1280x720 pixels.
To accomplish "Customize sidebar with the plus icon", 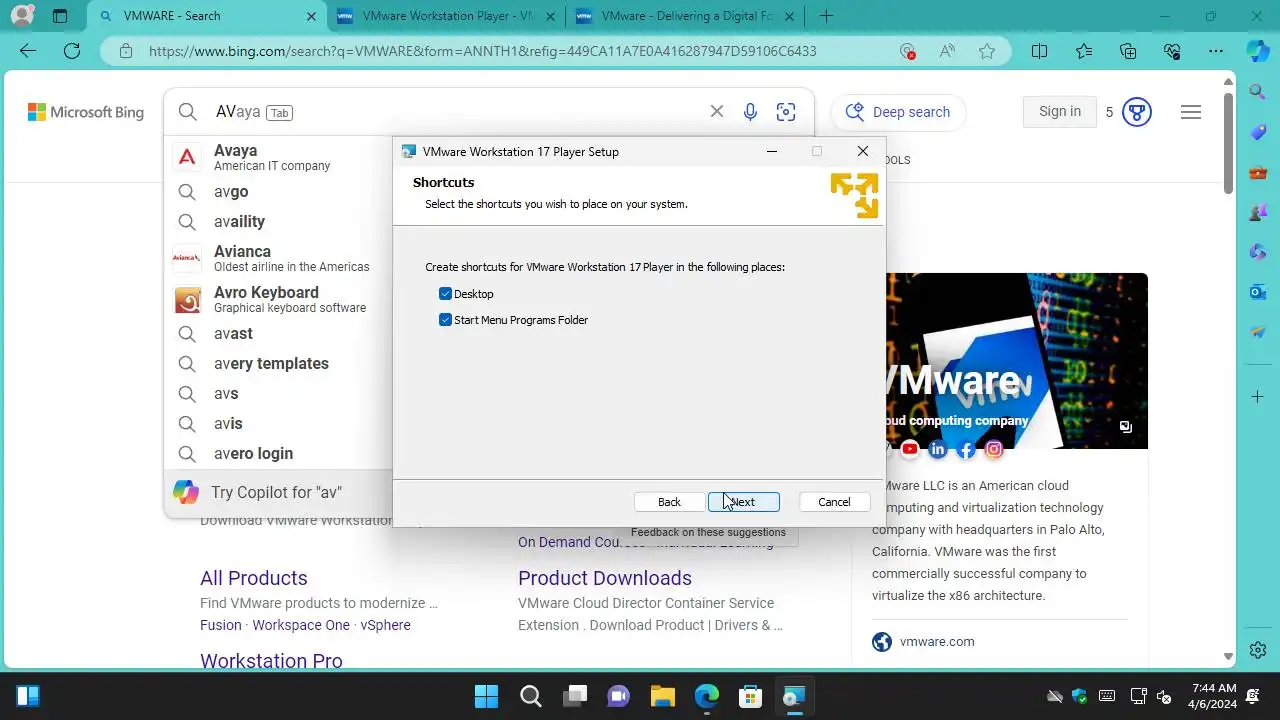I will point(1258,397).
